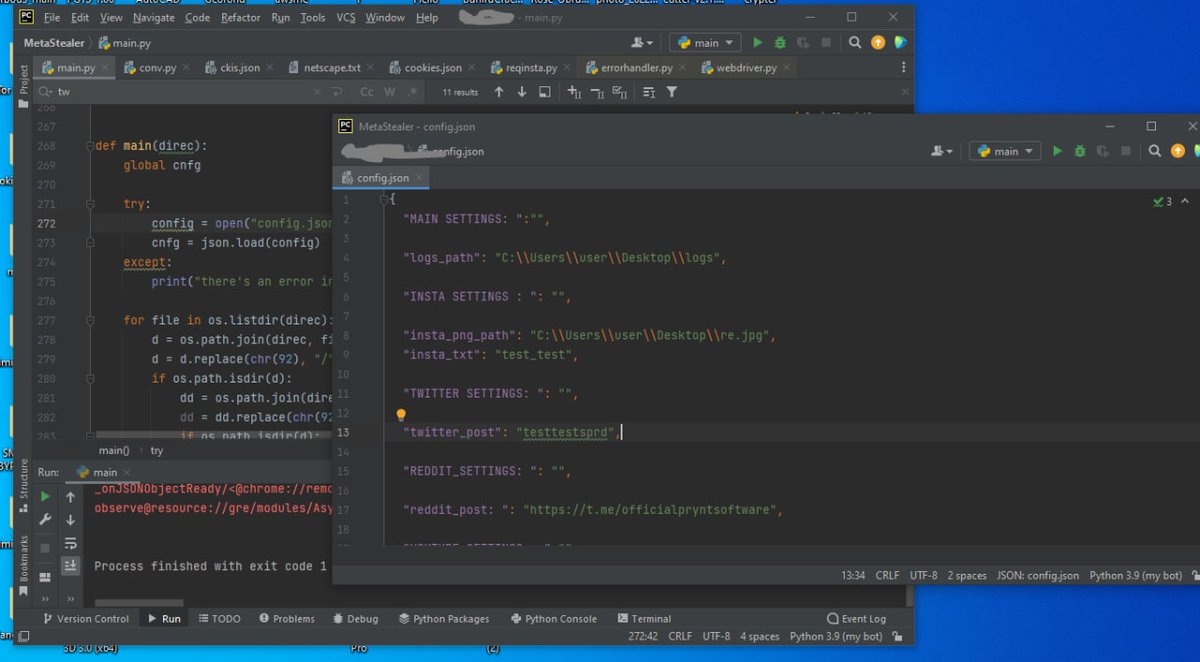Open main run configuration dropdown in main.py window
Image resolution: width=1200 pixels, height=662 pixels.
[x=706, y=43]
